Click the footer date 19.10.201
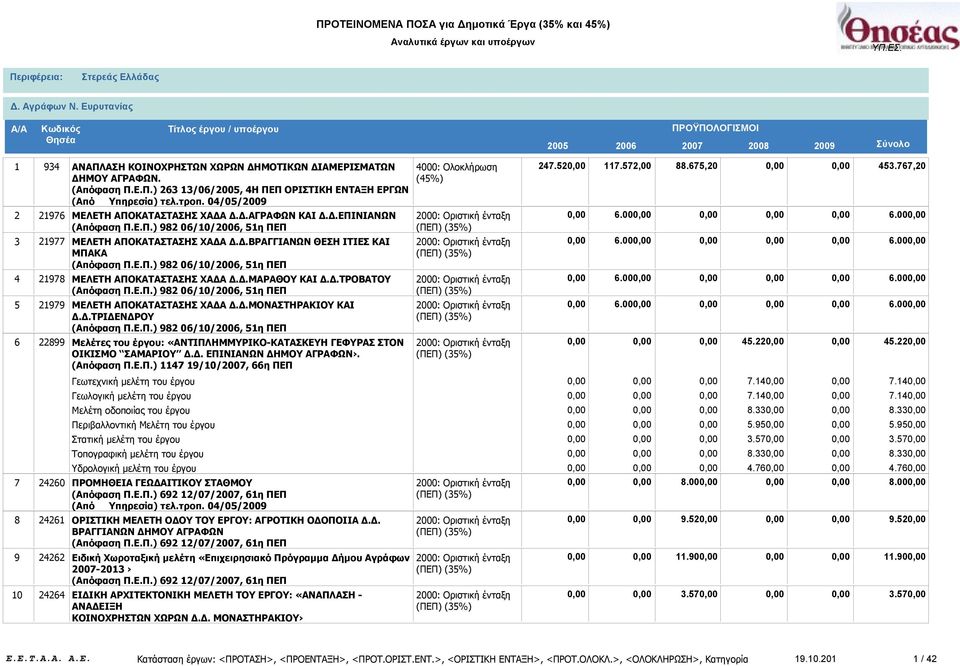This screenshot has width=960, height=666. [816, 659]
